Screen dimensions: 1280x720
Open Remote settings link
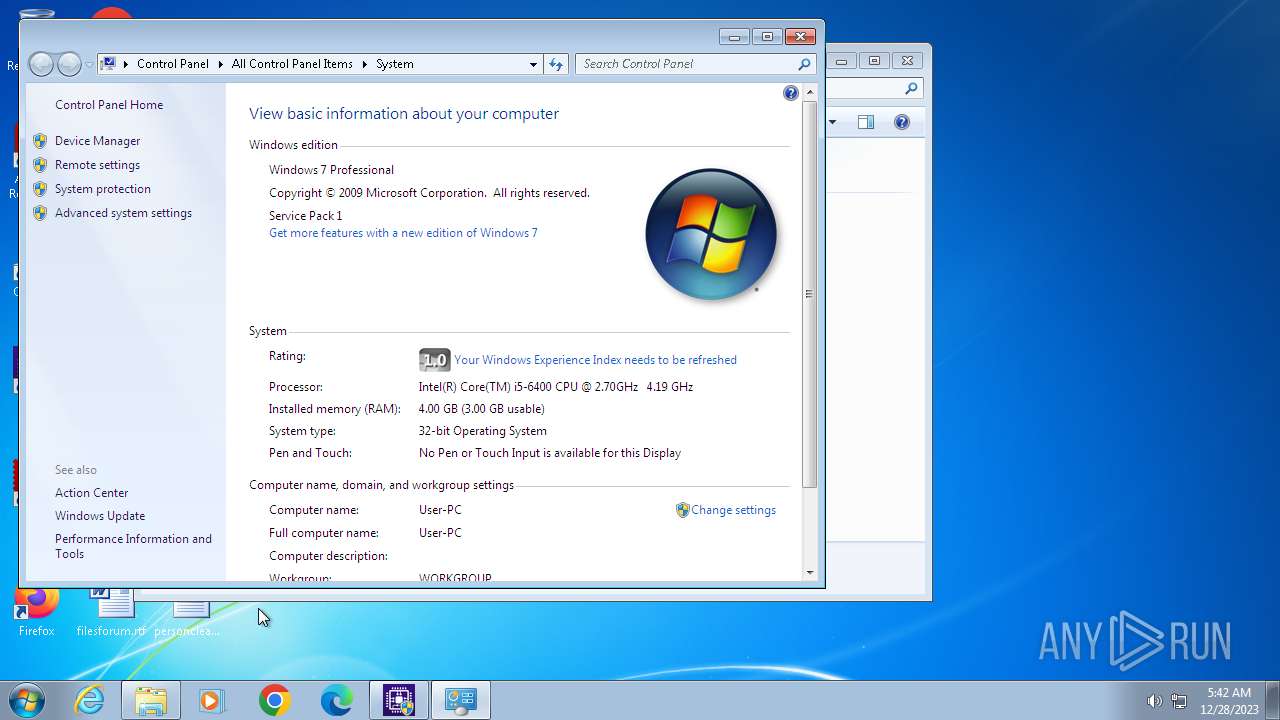pos(98,165)
